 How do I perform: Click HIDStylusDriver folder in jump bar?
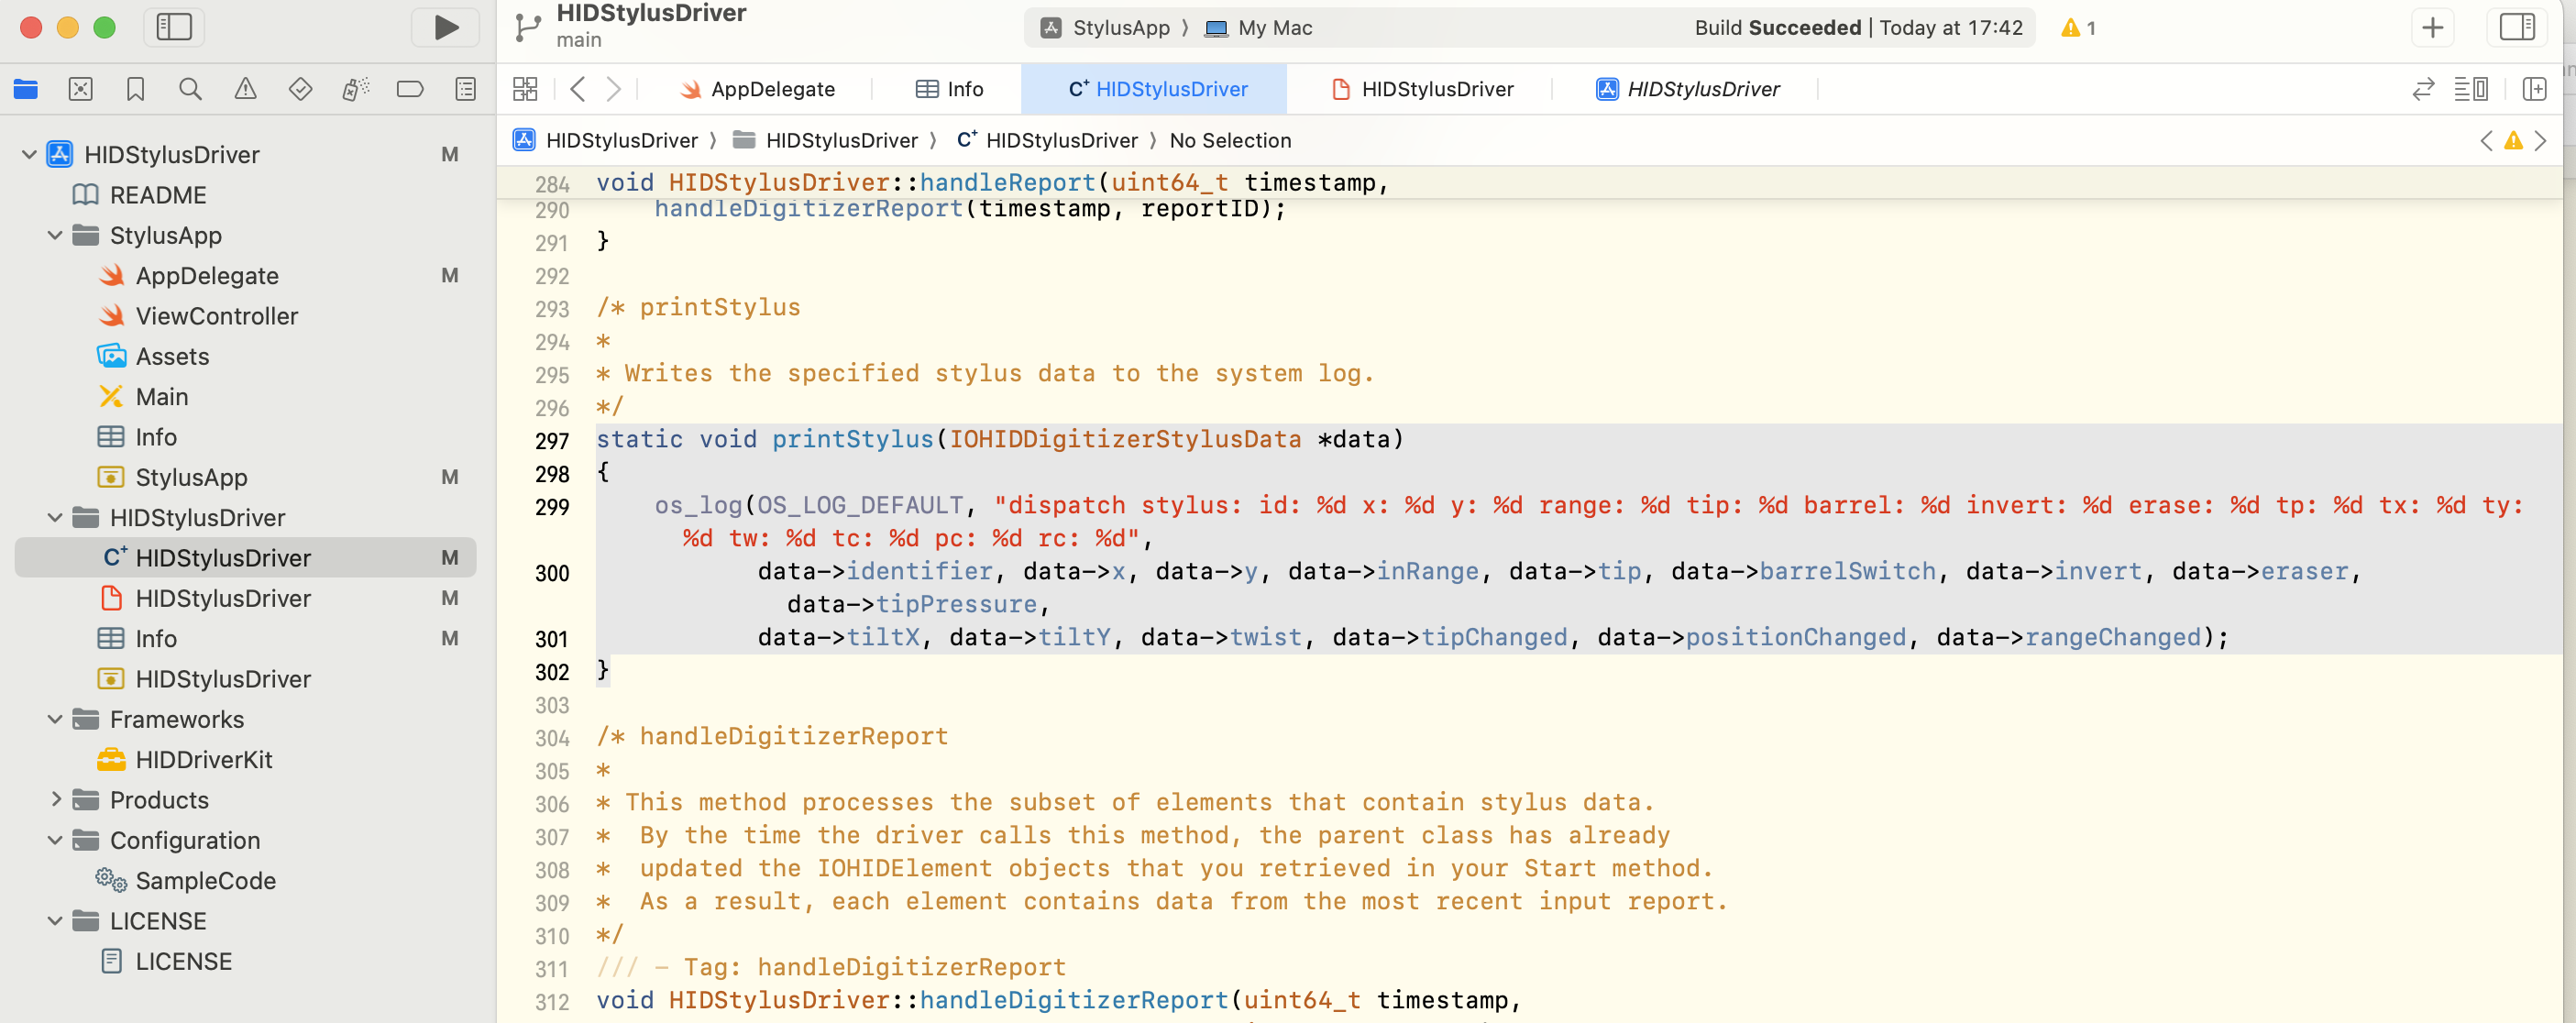point(825,141)
